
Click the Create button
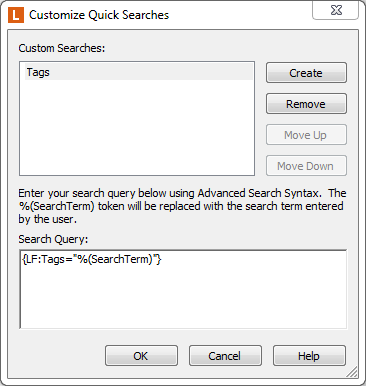click(x=306, y=73)
